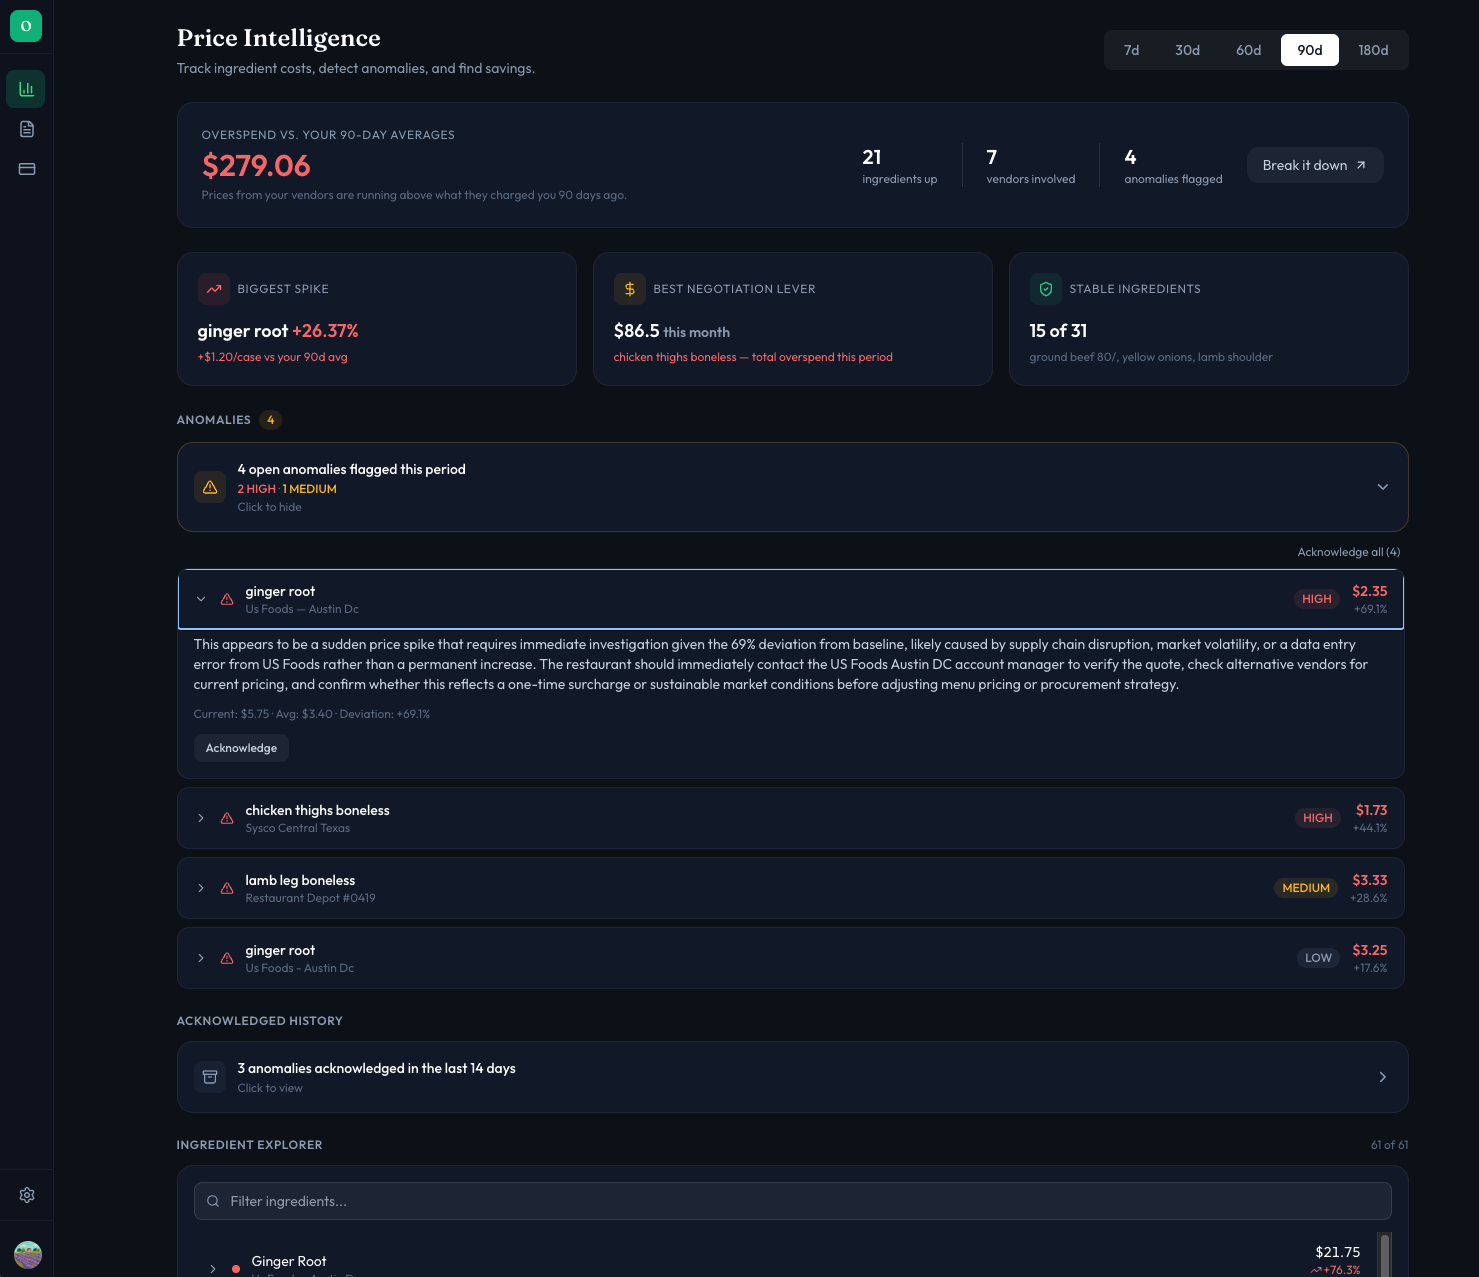Click the Sysco Central Texas vendor name
This screenshot has width=1479, height=1277.
[298, 828]
